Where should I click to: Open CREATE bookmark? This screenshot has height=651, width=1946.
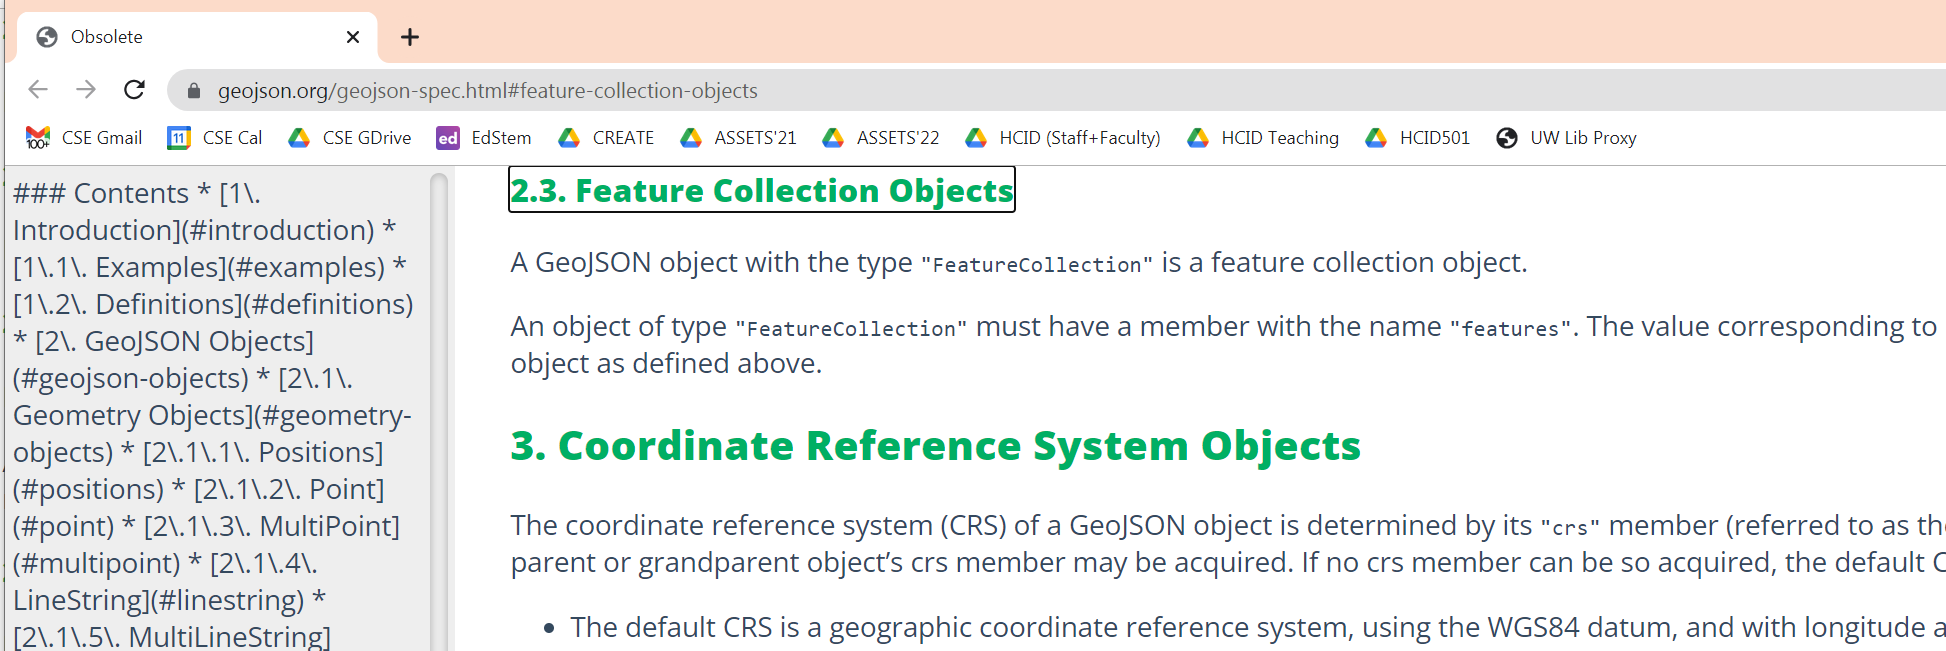point(606,138)
